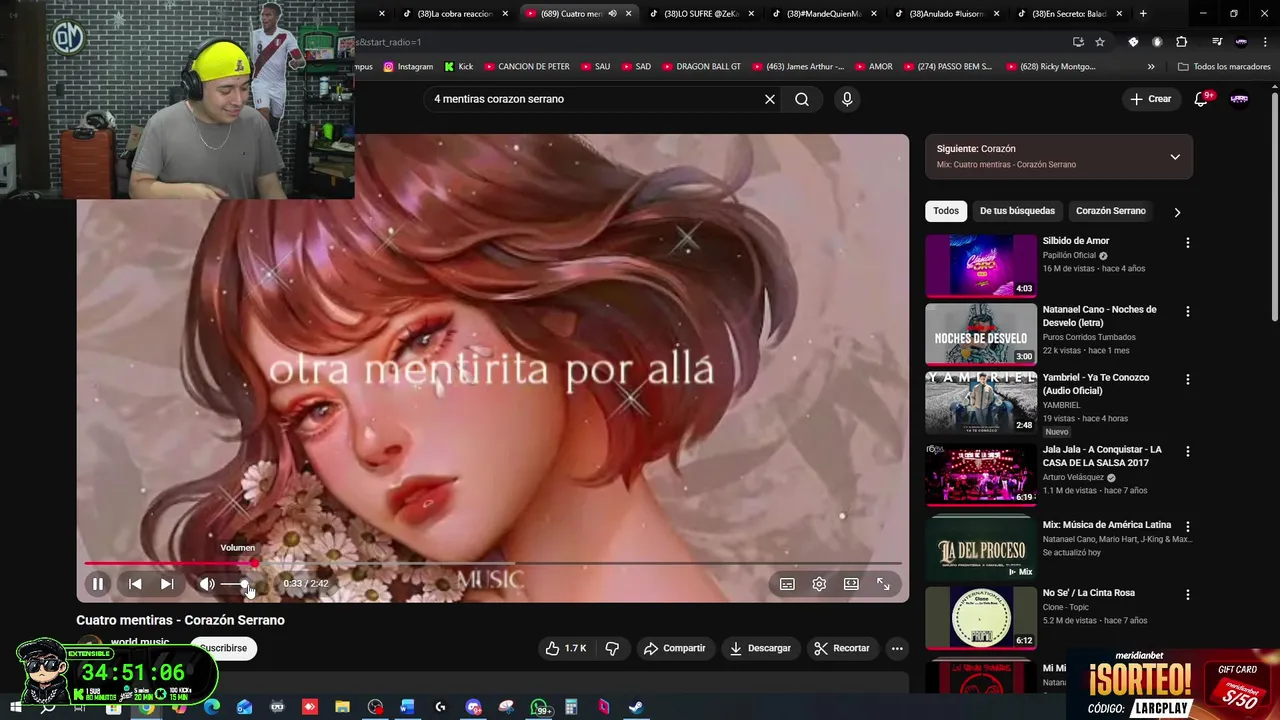Open more actions under the video

[x=897, y=648]
